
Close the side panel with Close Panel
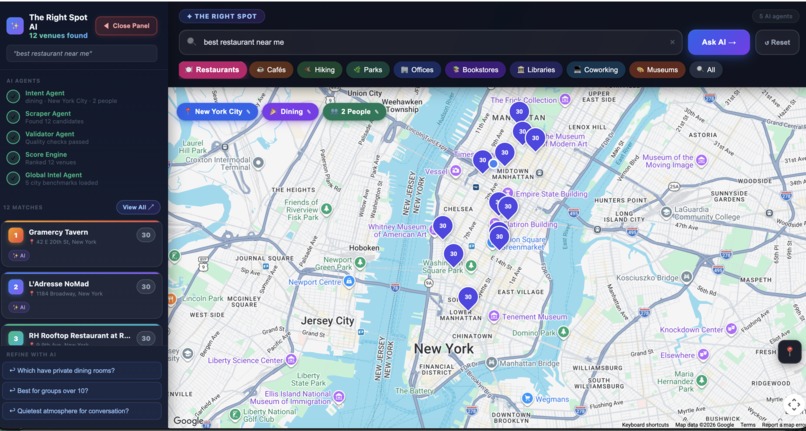click(x=126, y=26)
